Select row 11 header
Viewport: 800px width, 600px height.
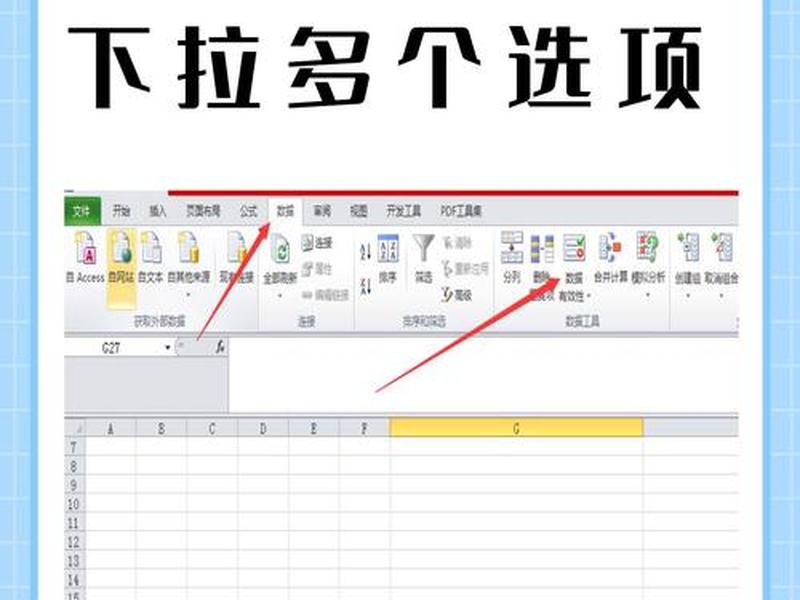[74, 523]
